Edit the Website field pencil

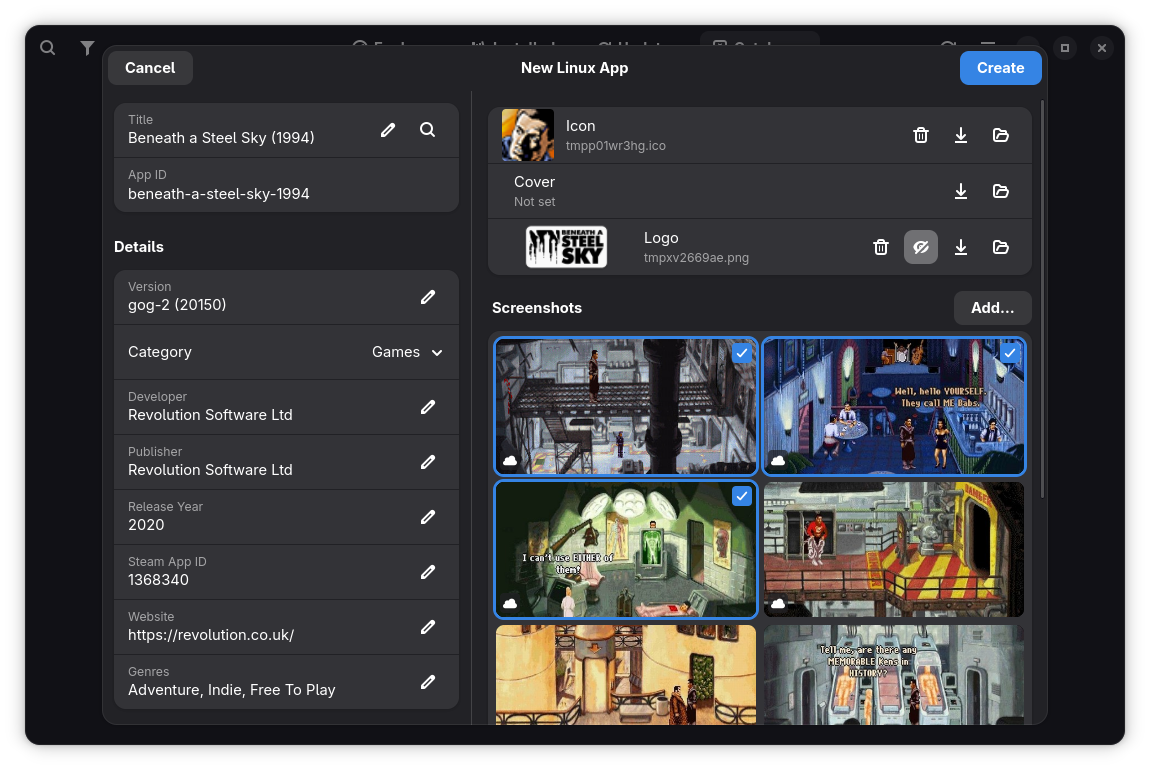[428, 627]
